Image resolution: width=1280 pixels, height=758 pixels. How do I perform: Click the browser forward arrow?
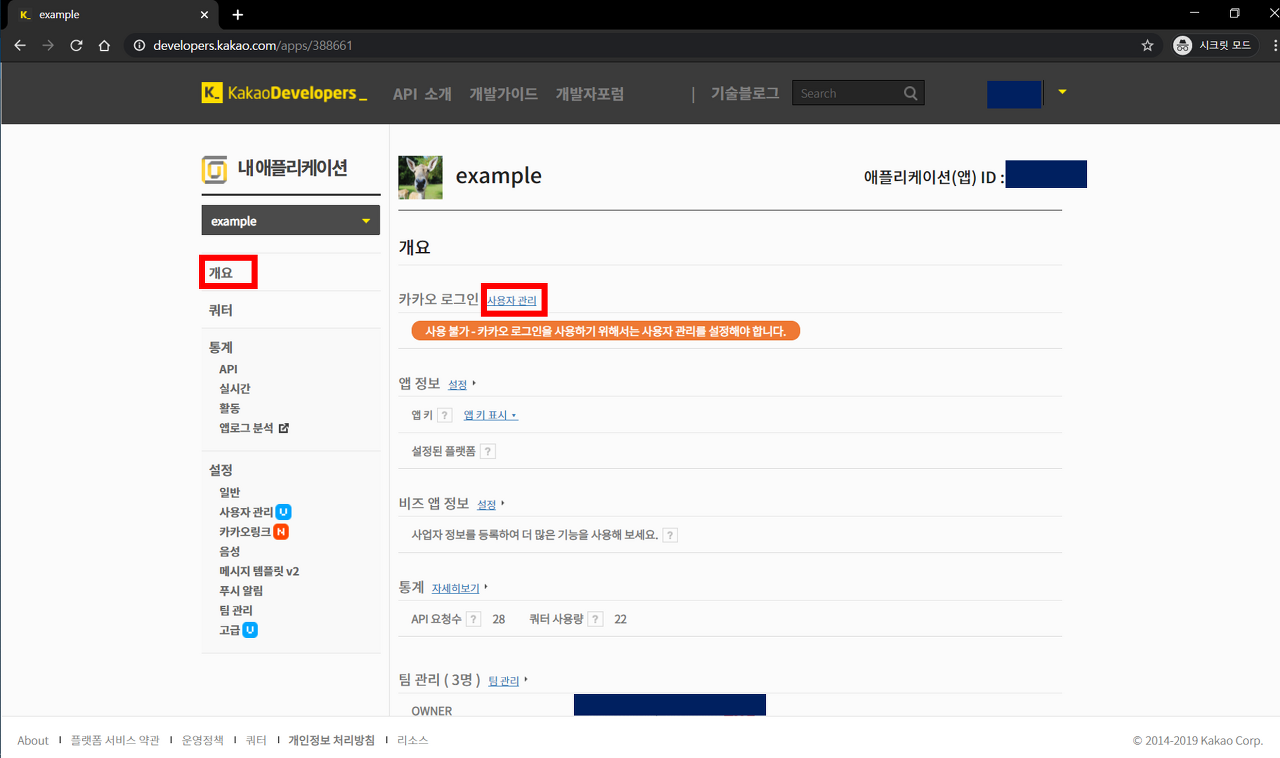pos(48,45)
